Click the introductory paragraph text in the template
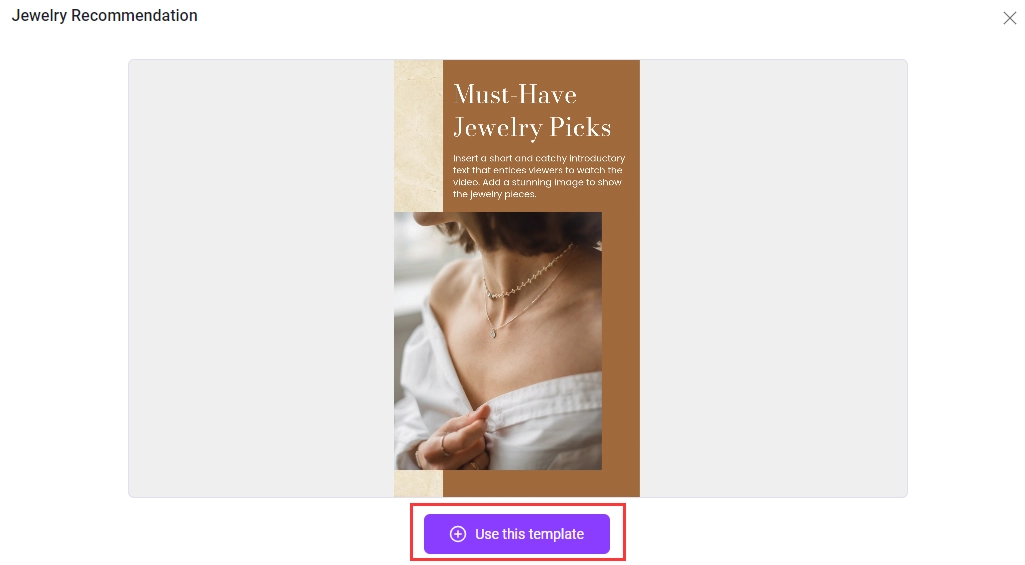1025x565 pixels. (x=539, y=176)
